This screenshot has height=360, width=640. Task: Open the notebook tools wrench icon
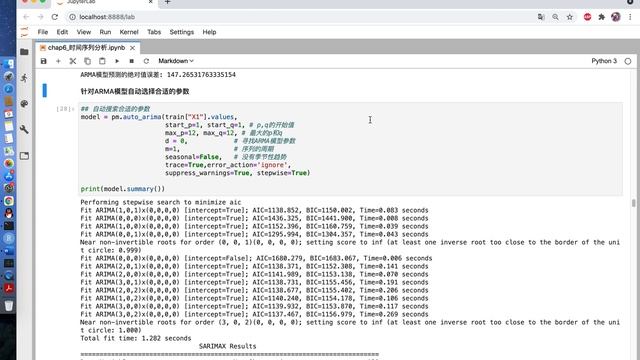tap(24, 129)
